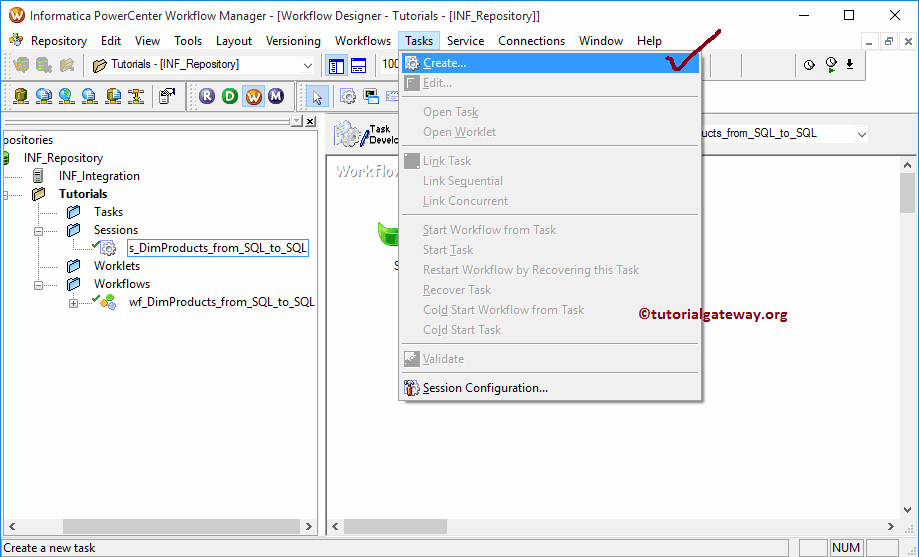Collapse the Tutorials folder node
Image resolution: width=919 pixels, height=557 pixels.
click(5, 195)
